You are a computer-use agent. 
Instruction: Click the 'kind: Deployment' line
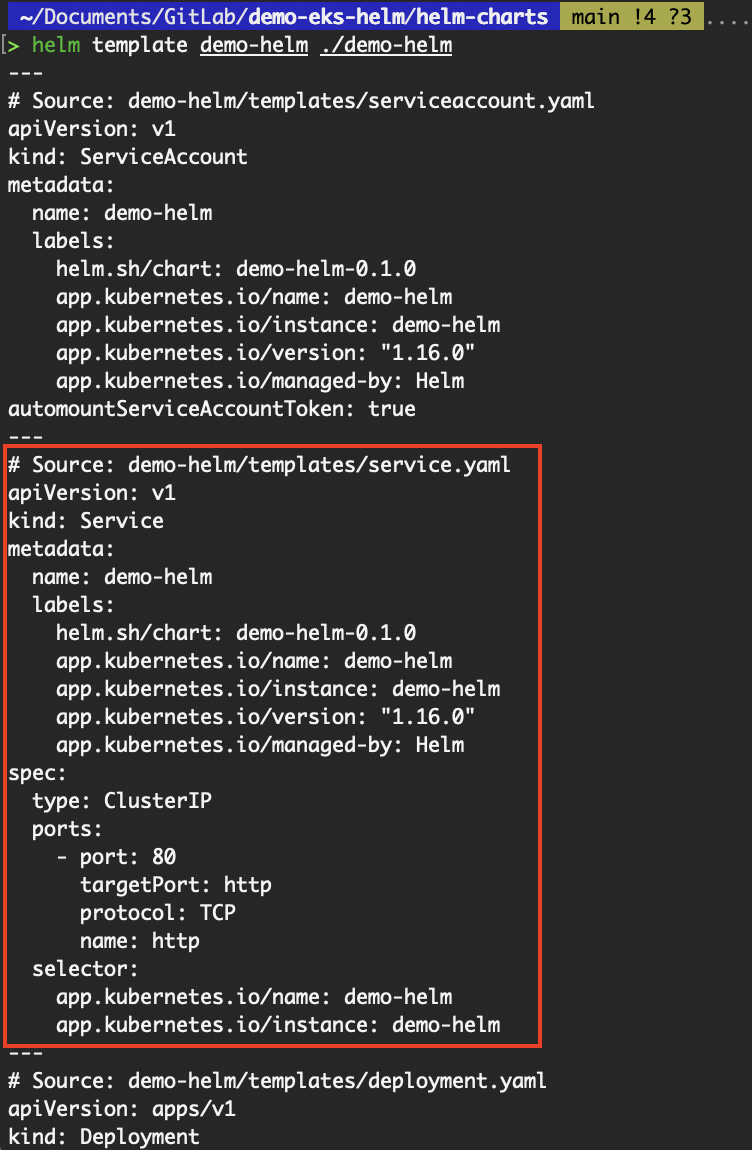pyautogui.click(x=103, y=1137)
